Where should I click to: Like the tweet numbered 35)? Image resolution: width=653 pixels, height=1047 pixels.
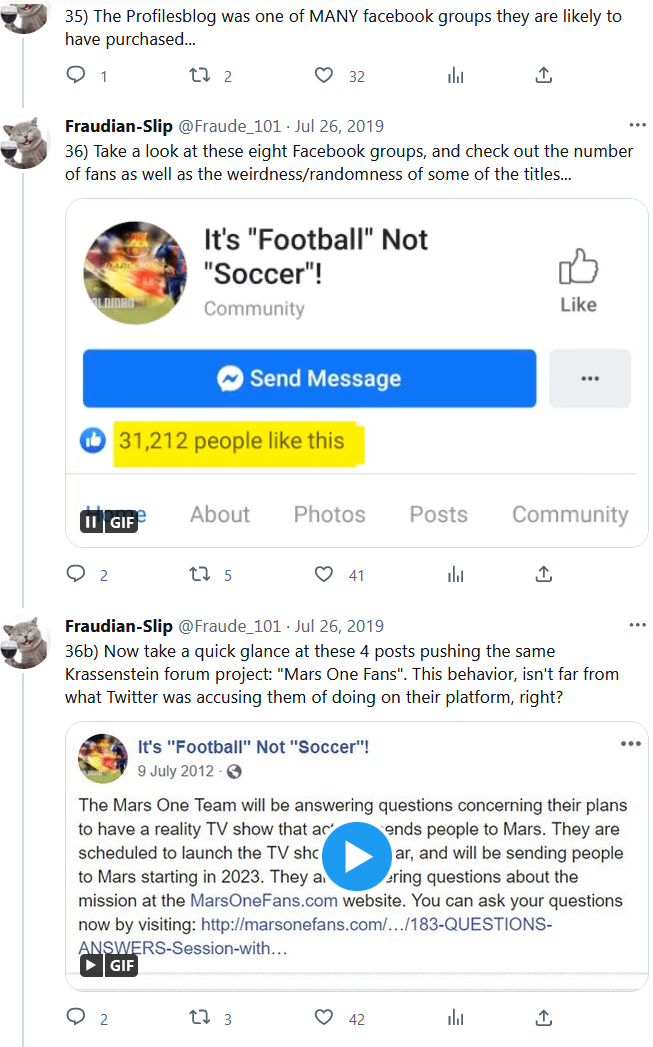tap(324, 76)
